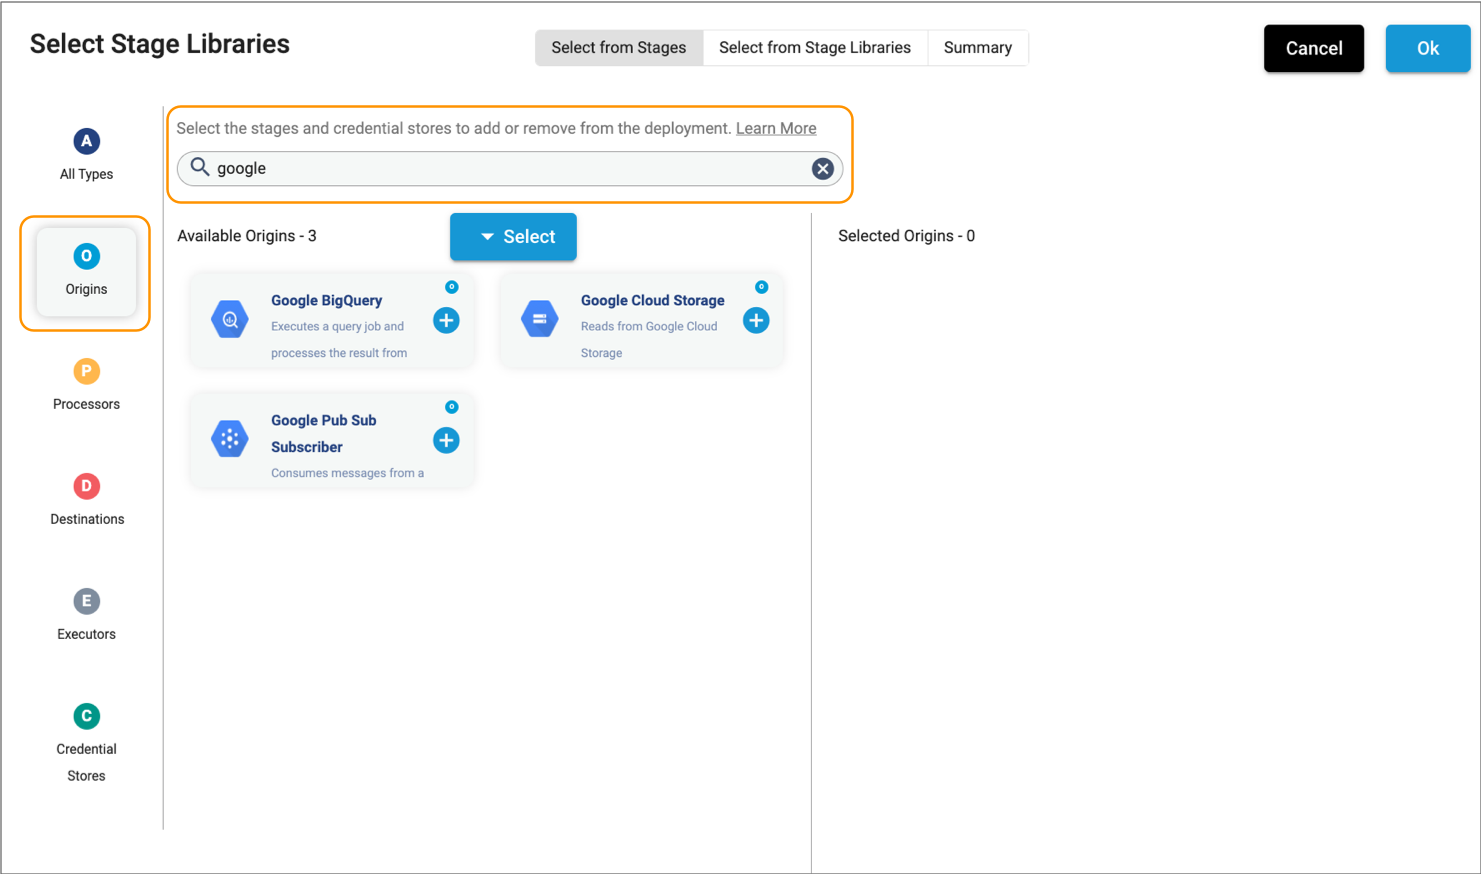Click the origin badge on Google BigQuery card

point(452,287)
